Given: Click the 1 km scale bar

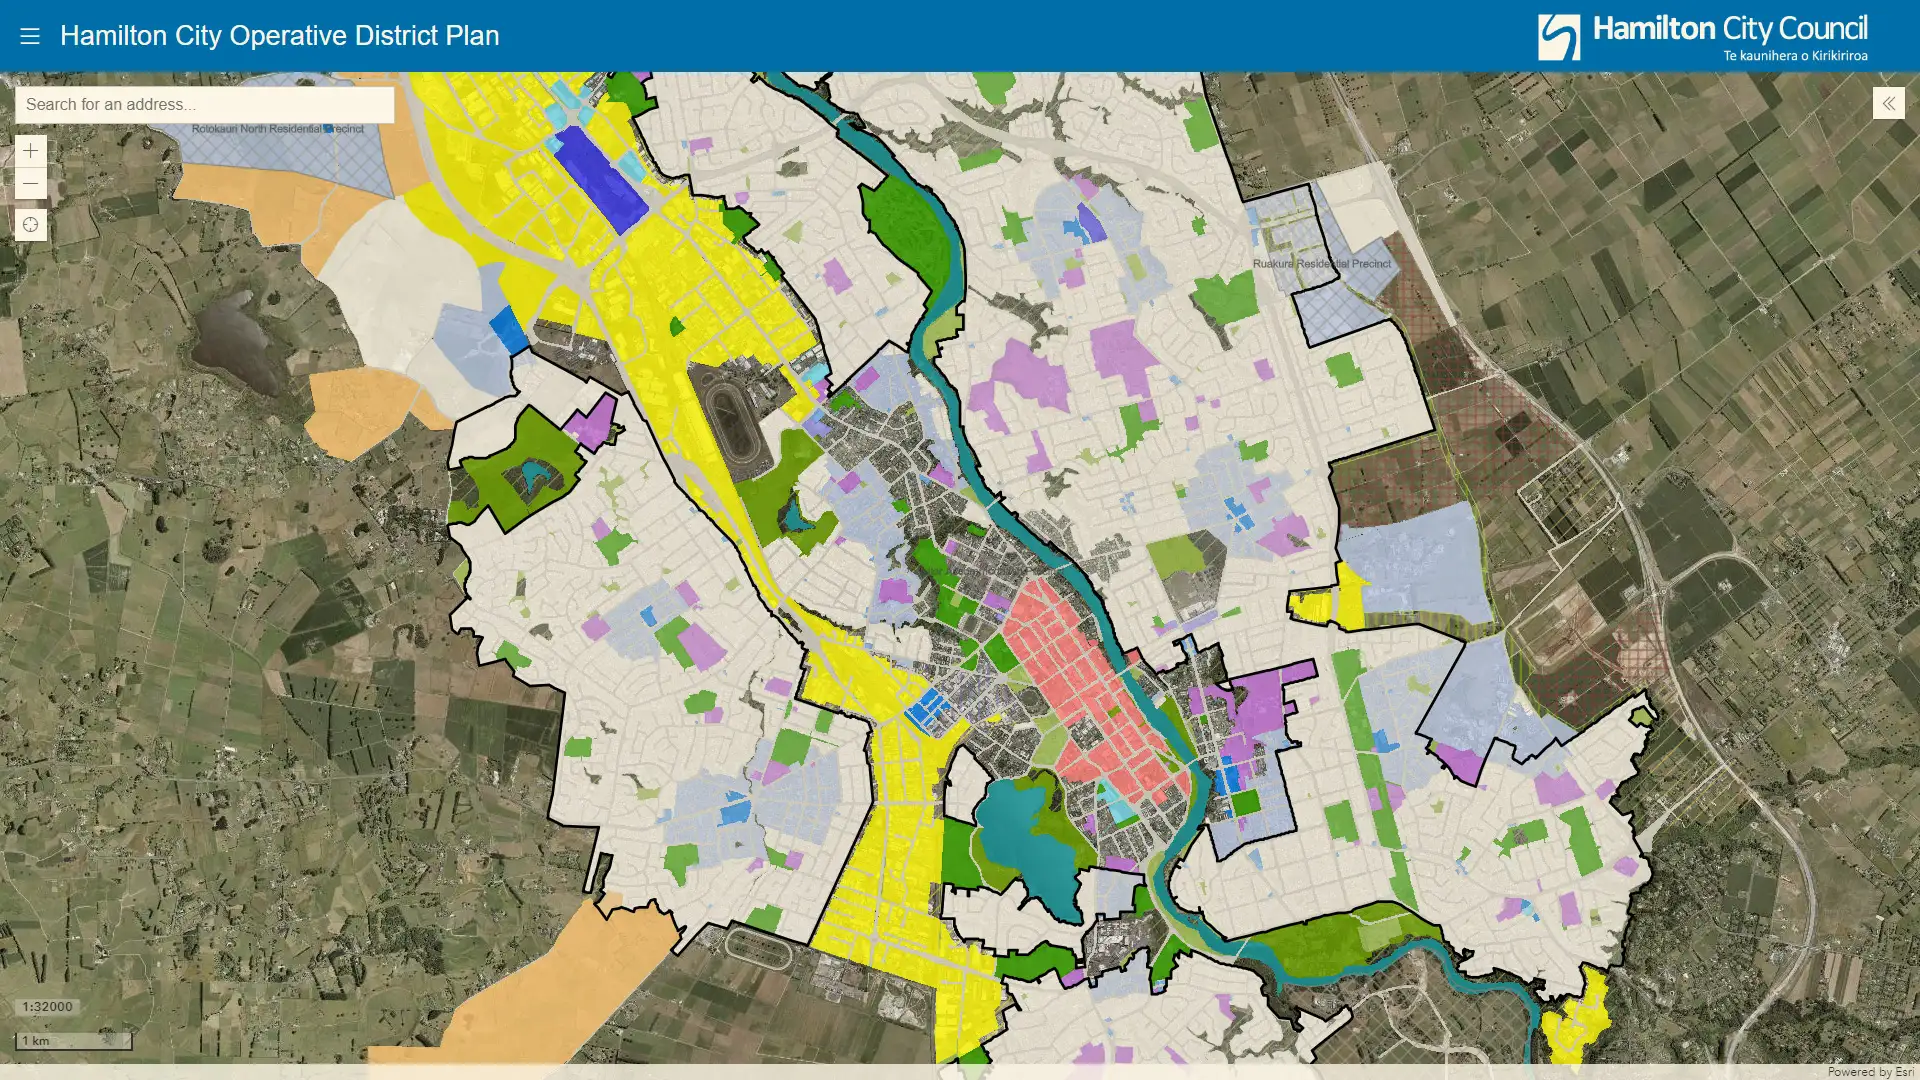Looking at the screenshot, I should pos(73,1041).
